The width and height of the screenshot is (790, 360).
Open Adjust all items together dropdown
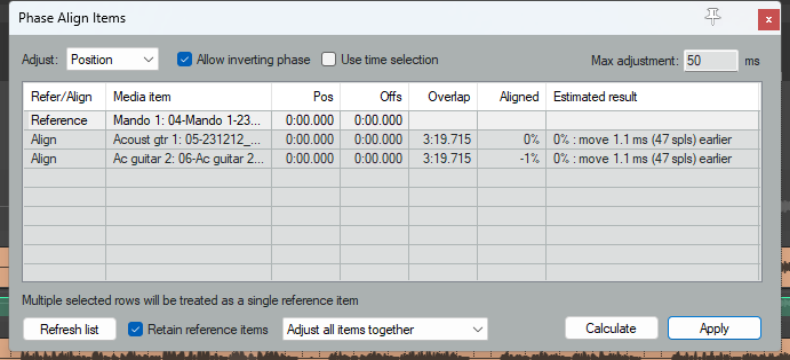(385, 329)
